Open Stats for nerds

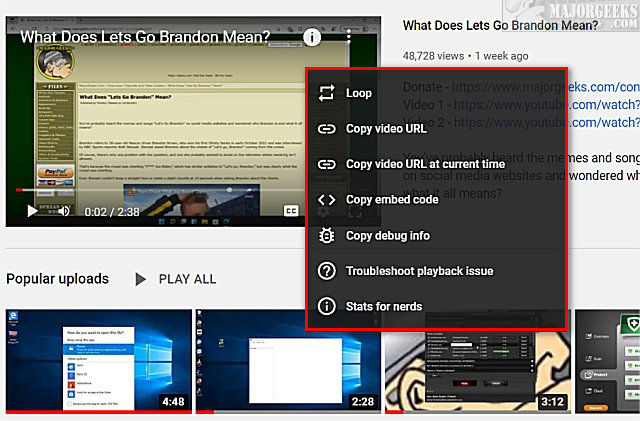coord(436,306)
